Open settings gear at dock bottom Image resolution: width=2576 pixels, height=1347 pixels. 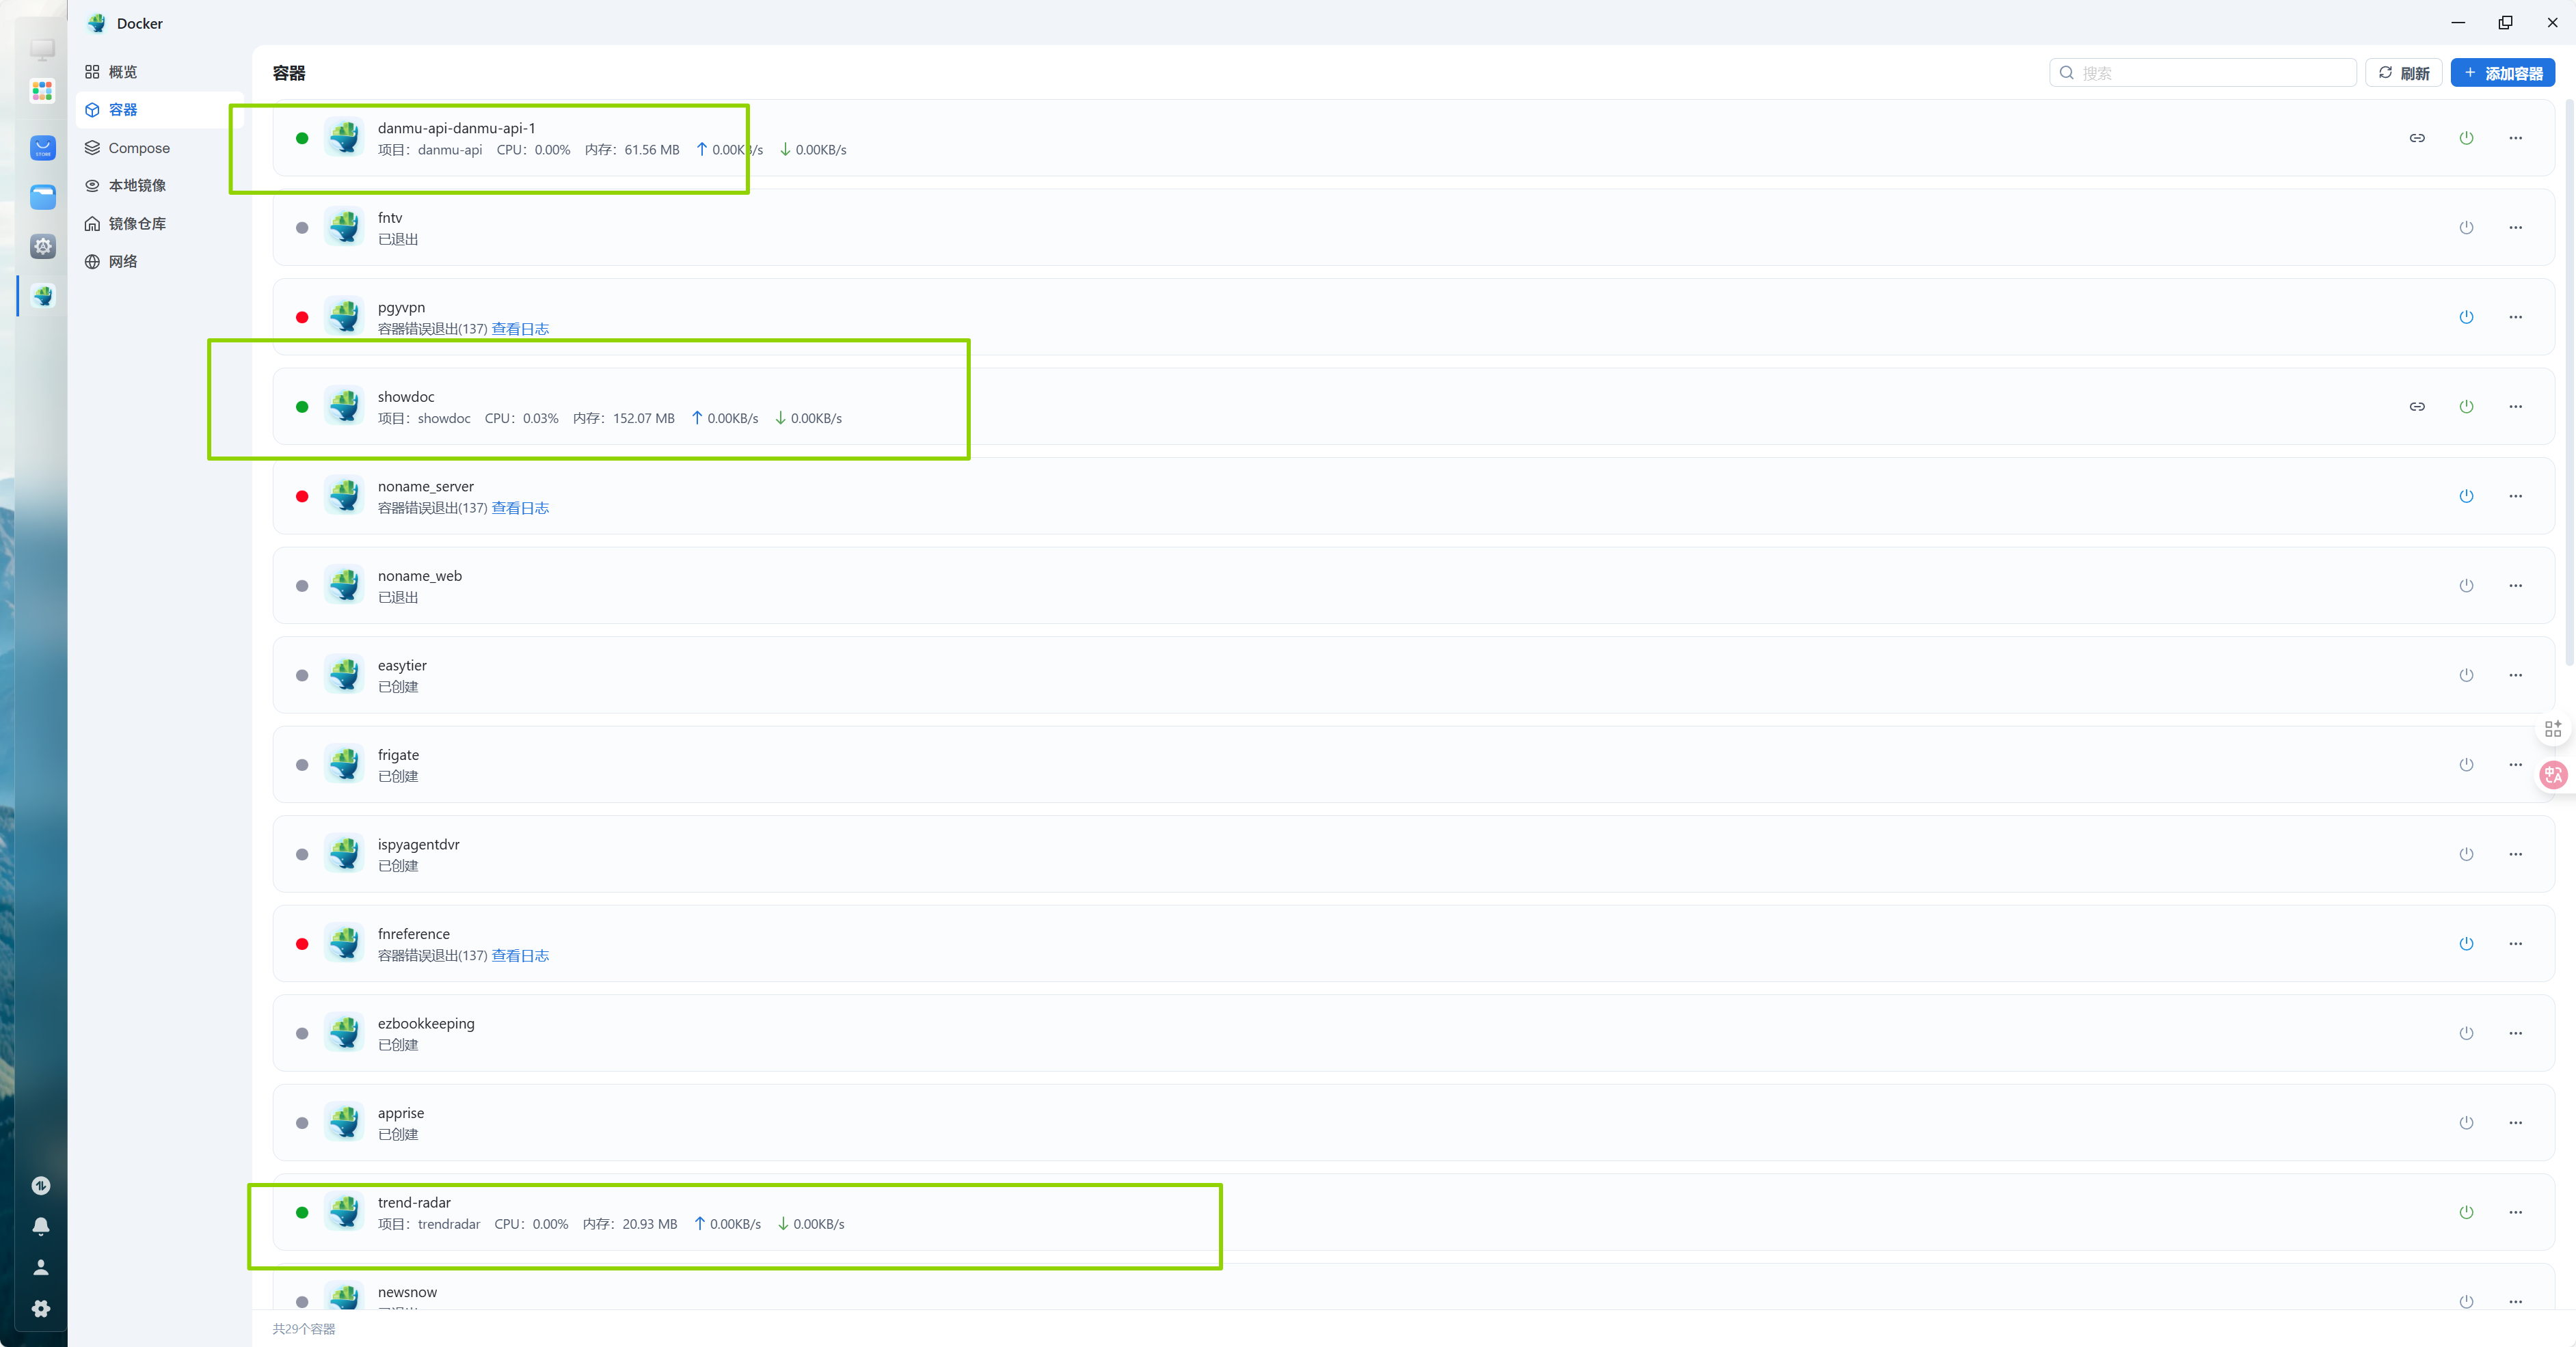[x=41, y=1308]
